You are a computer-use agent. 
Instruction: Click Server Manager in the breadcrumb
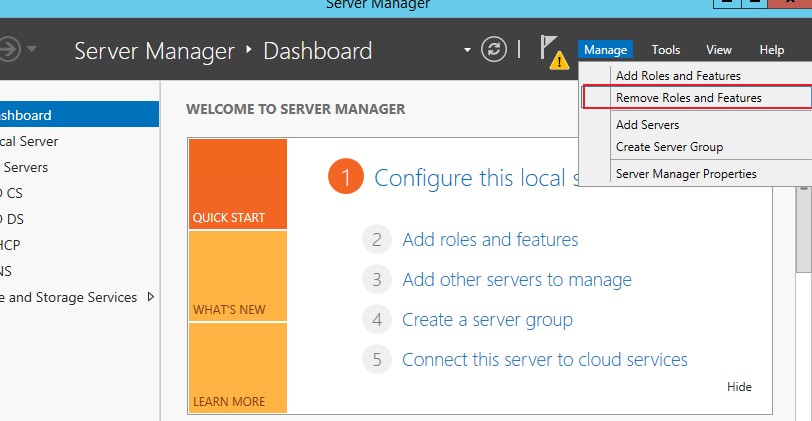point(154,51)
